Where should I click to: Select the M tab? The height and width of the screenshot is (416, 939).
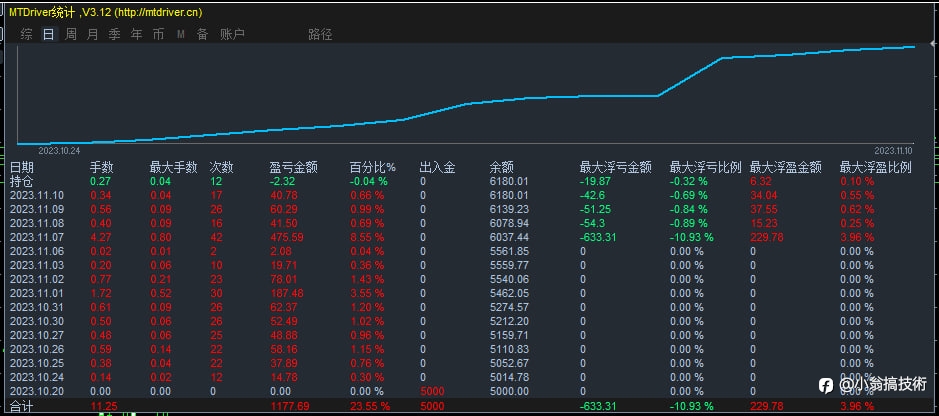[180, 35]
